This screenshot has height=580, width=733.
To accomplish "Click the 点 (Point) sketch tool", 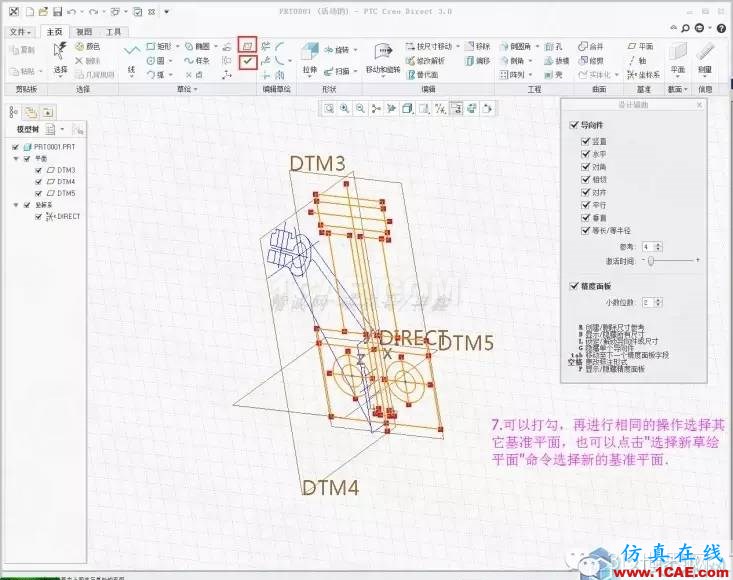I will click(x=194, y=74).
